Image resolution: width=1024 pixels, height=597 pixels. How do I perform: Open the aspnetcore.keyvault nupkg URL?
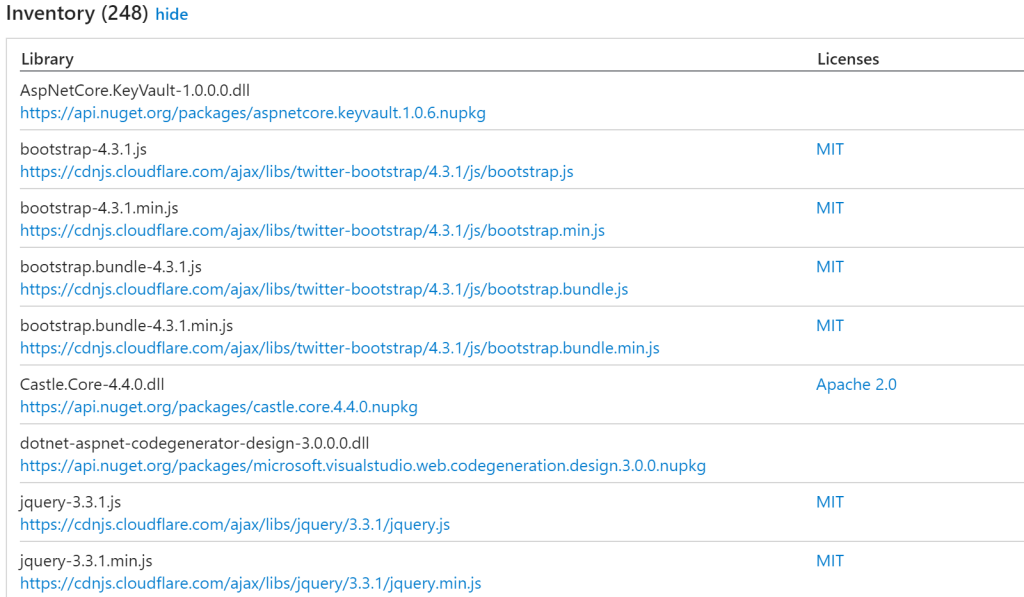tap(253, 113)
